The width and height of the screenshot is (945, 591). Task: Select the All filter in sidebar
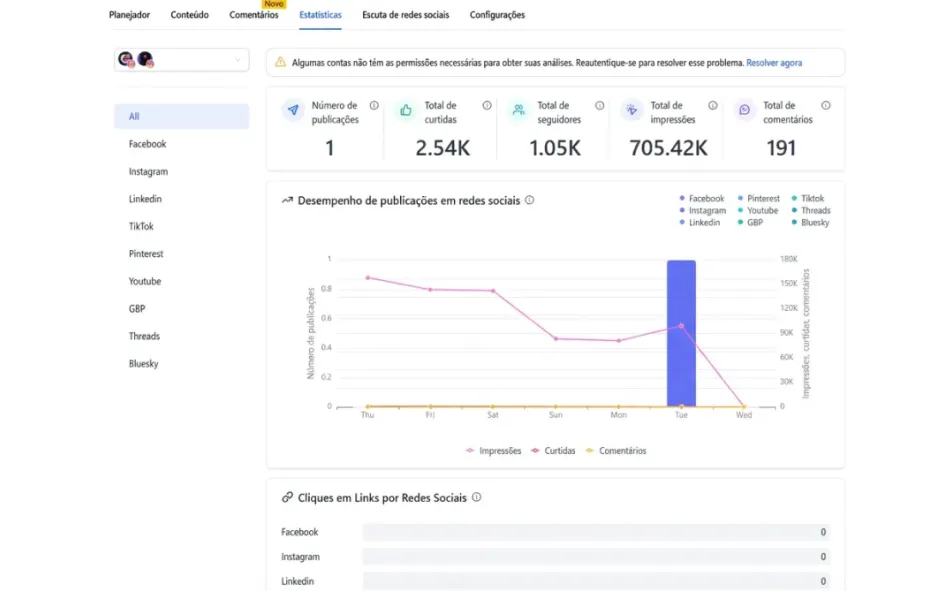tap(181, 116)
